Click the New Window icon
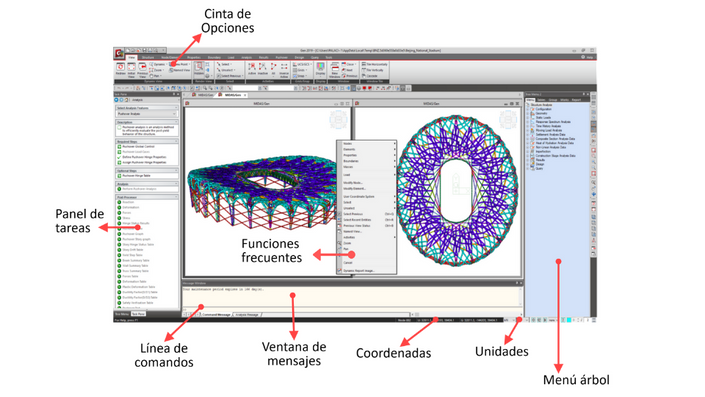The image size is (705, 397). [335, 67]
